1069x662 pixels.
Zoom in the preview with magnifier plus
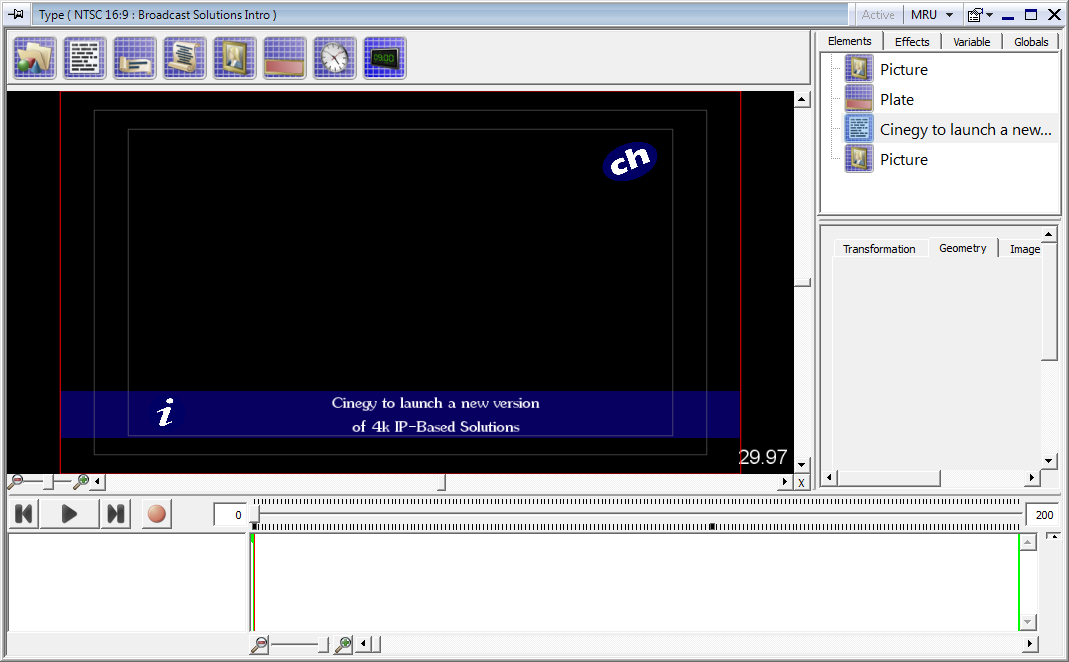80,482
